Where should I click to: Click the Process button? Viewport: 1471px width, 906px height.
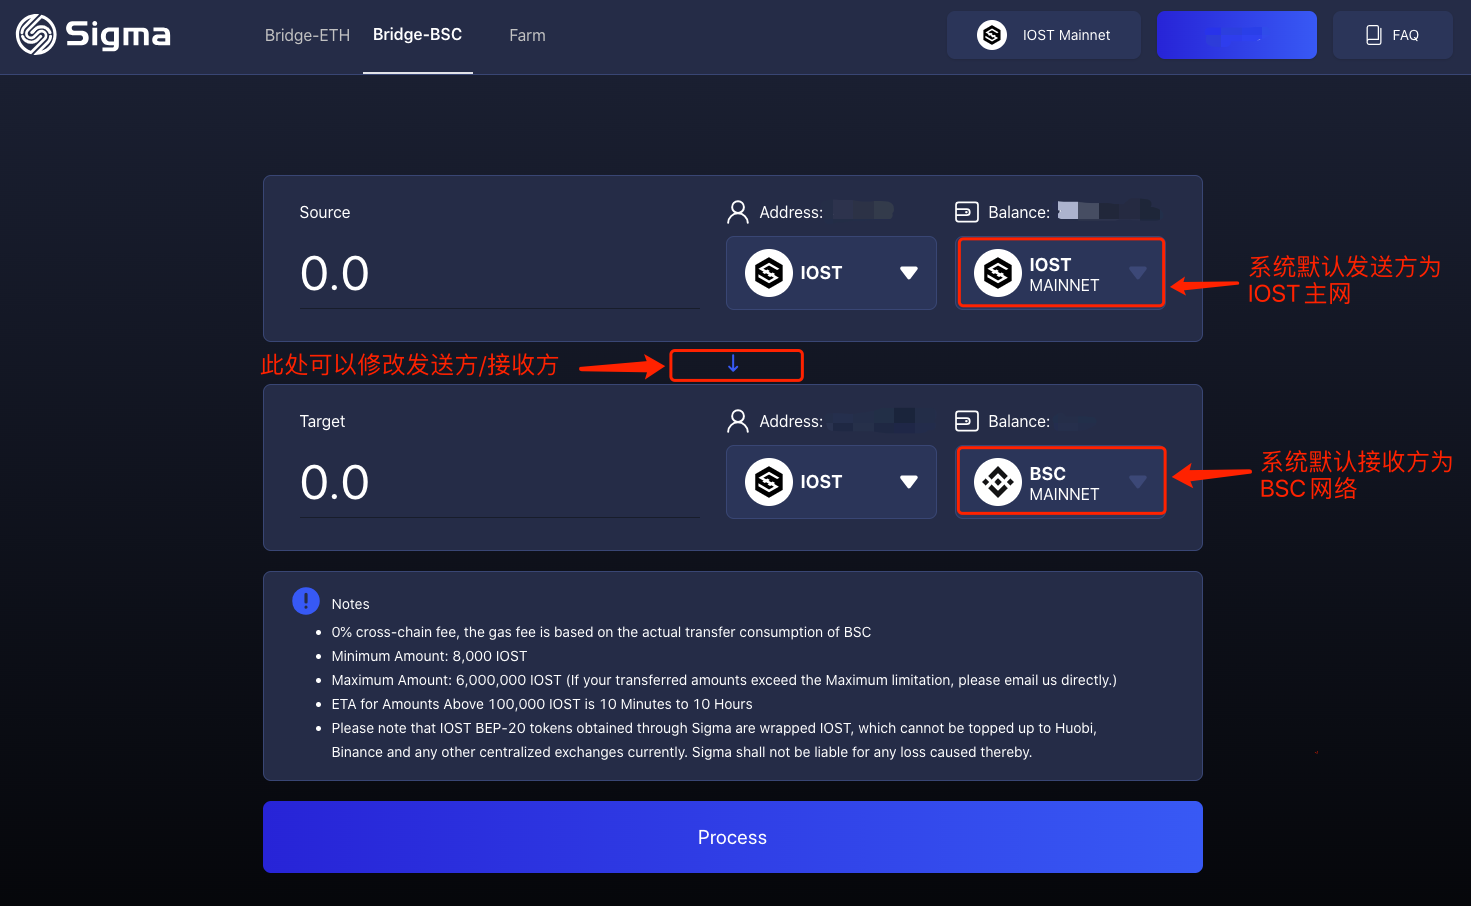[733, 837]
